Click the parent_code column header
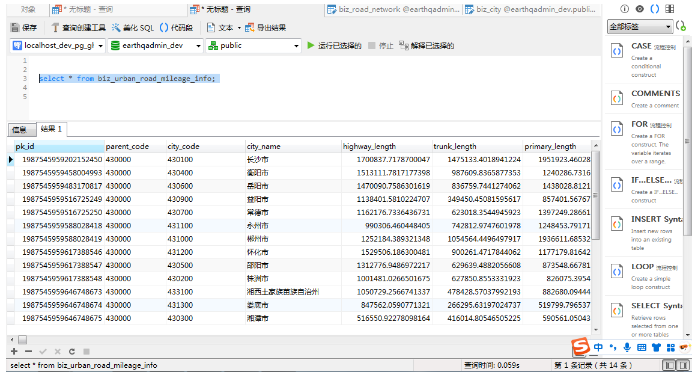 click(135, 146)
